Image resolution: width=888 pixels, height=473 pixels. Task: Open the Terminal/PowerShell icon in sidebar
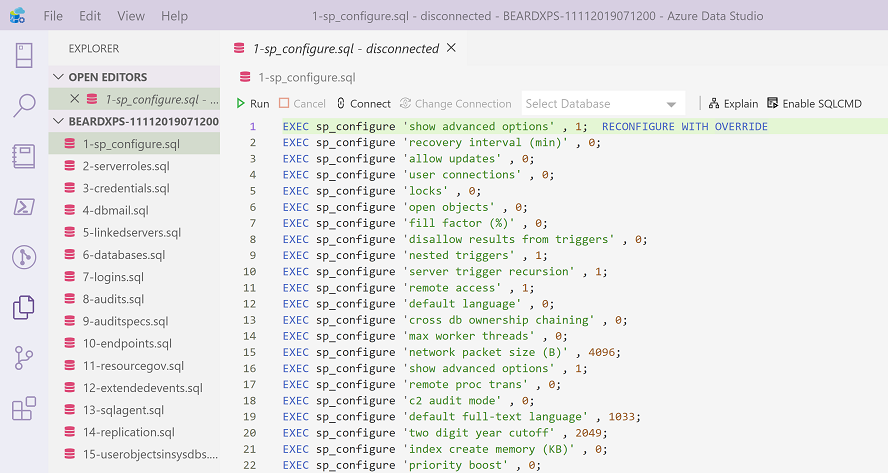tap(24, 207)
